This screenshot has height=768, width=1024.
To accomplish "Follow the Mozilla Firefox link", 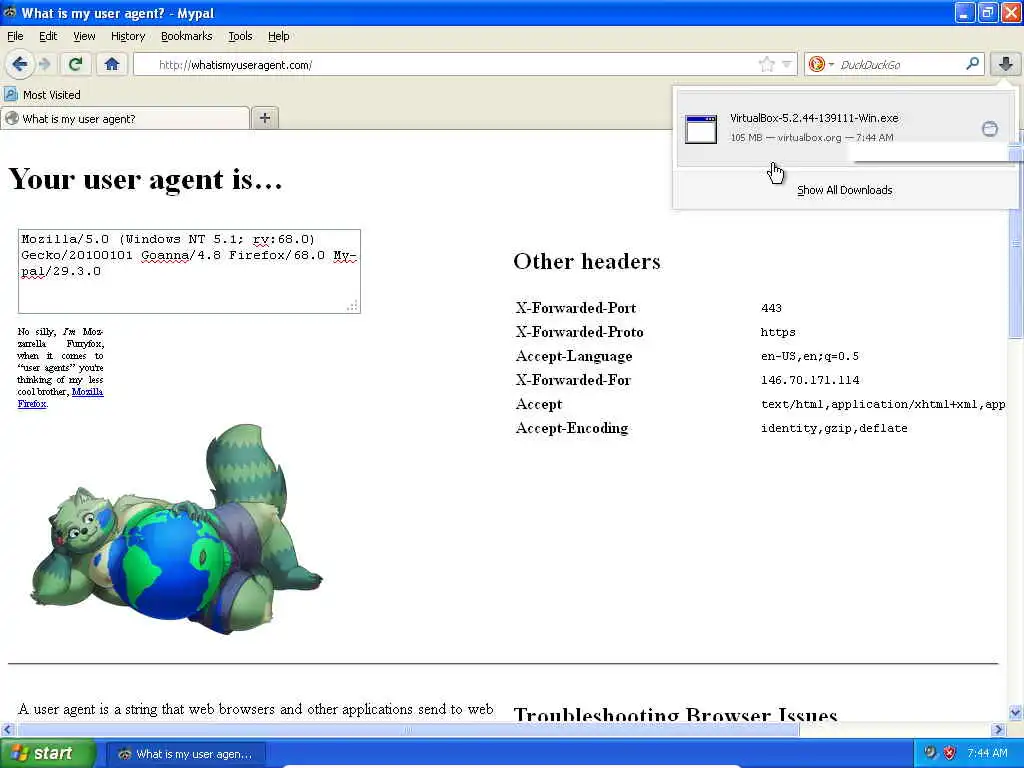I will coord(61,398).
